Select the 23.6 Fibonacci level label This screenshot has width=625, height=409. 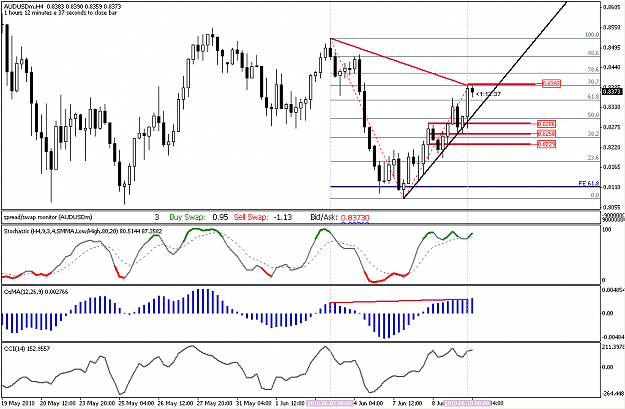[x=593, y=158]
